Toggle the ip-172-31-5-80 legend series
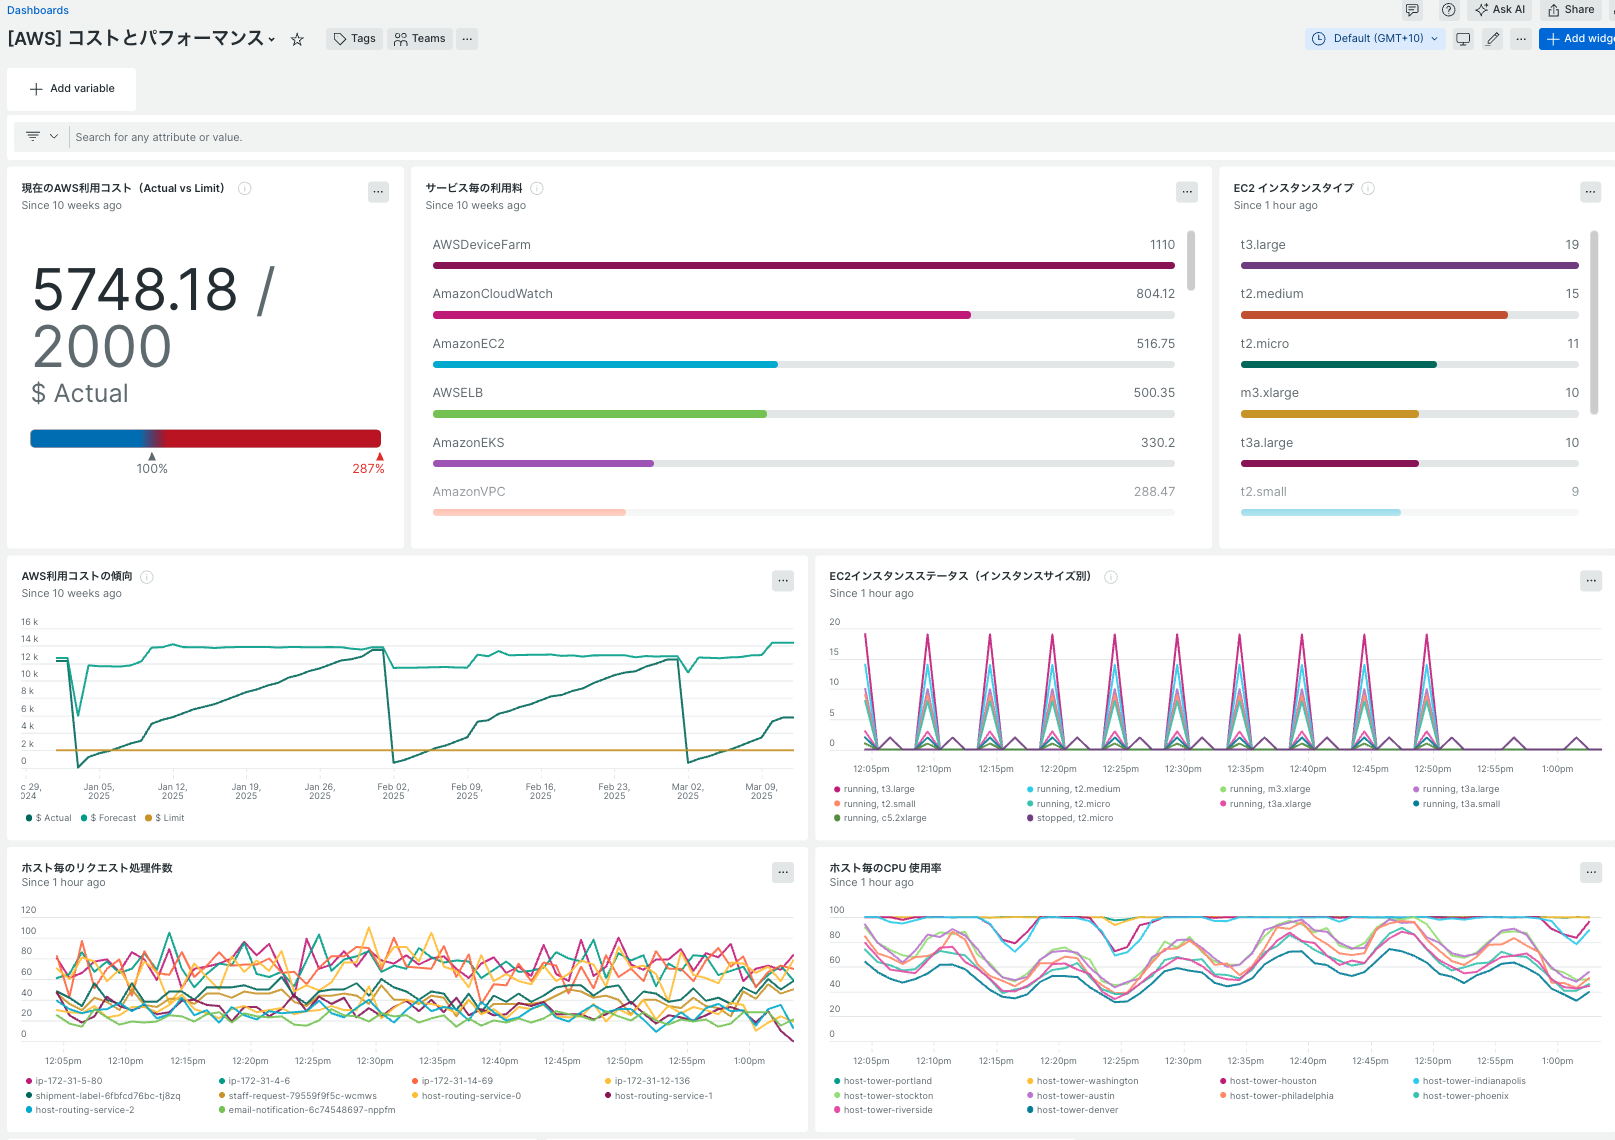The height and width of the screenshot is (1140, 1615). pos(64,1081)
